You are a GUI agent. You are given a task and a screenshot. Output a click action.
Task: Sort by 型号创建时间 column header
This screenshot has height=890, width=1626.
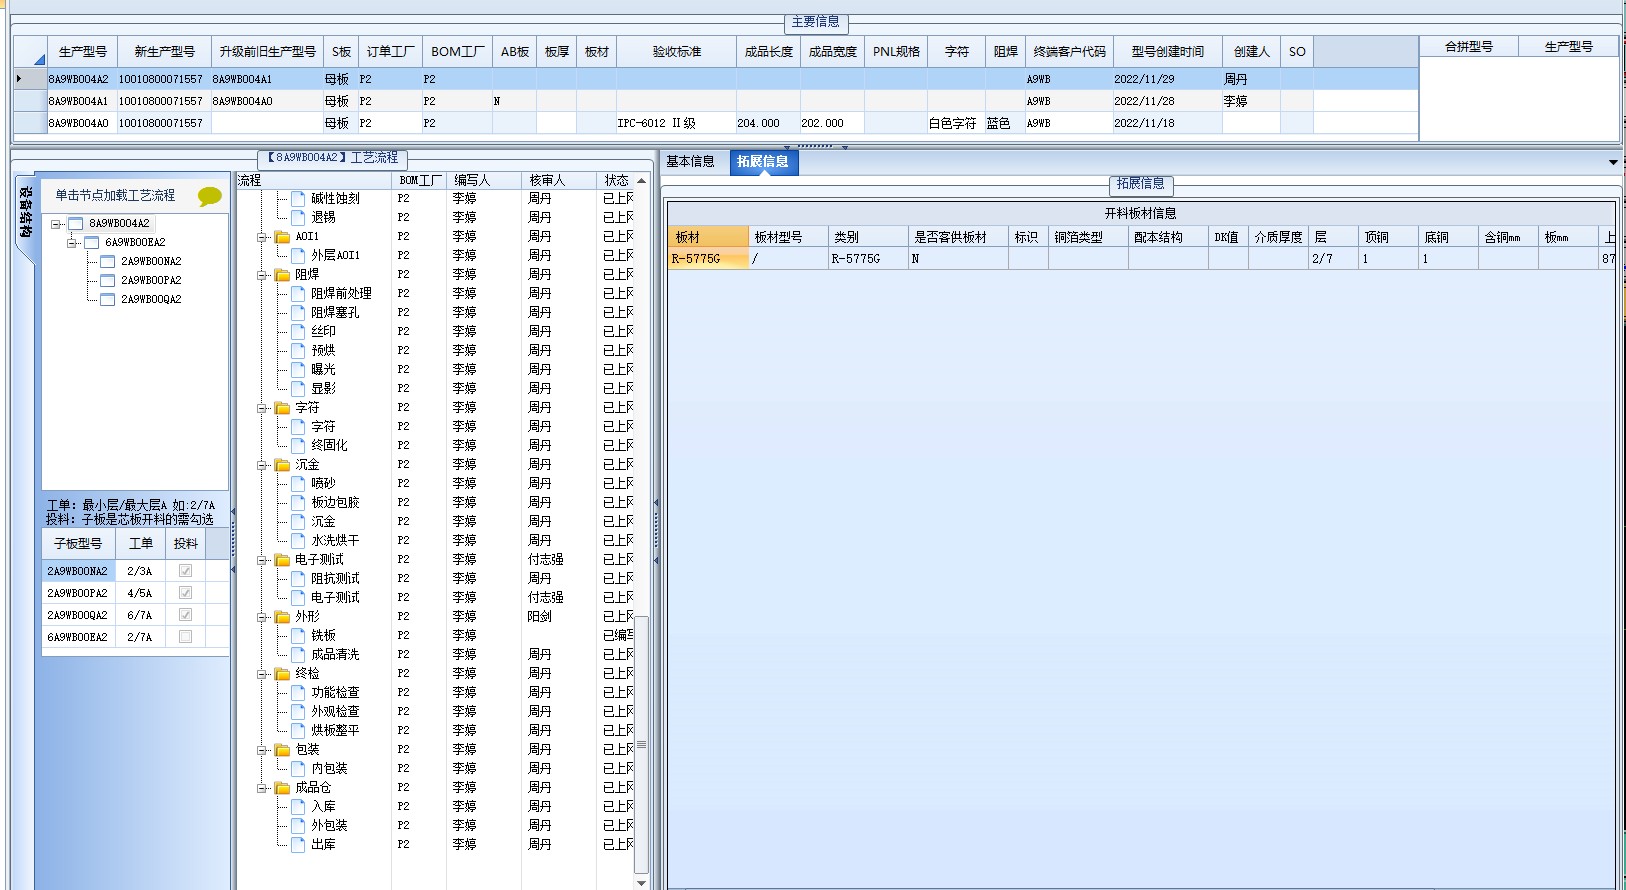pos(1168,52)
